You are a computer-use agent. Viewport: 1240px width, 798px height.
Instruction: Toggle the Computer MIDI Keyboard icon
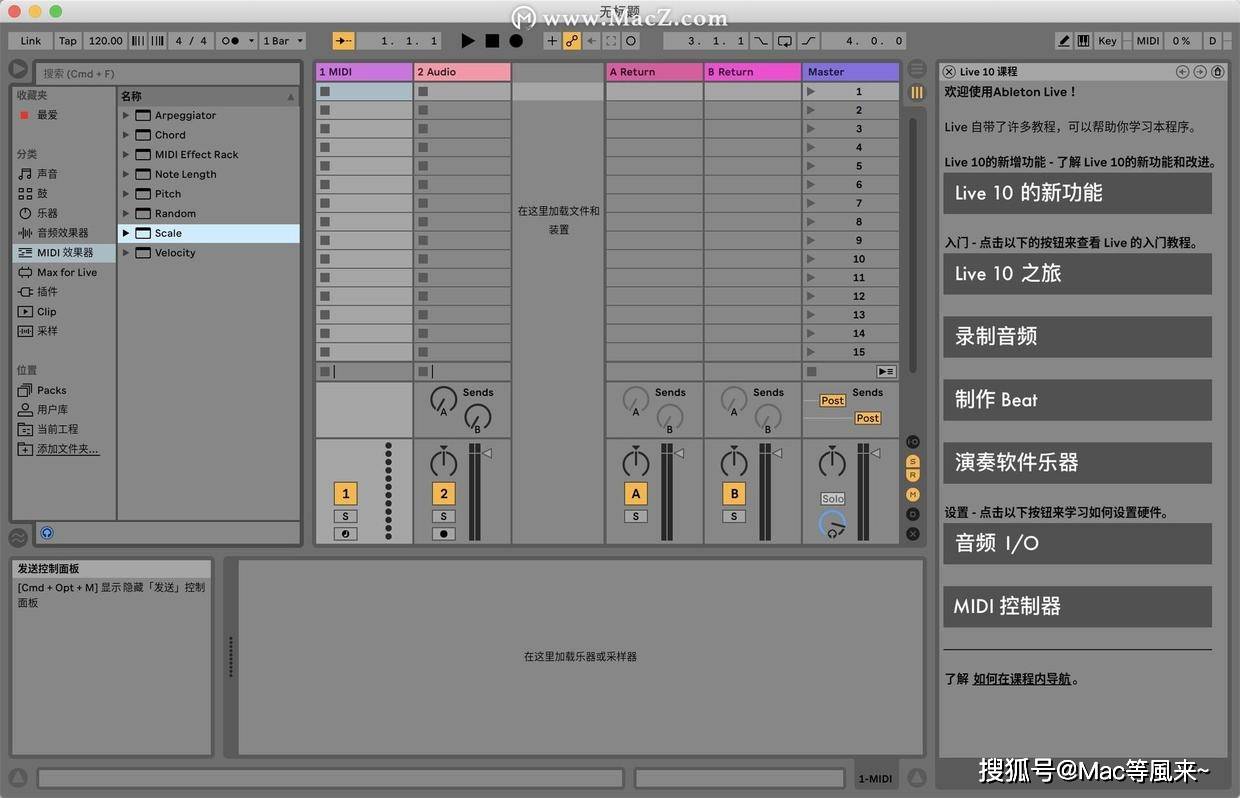pyautogui.click(x=1083, y=41)
